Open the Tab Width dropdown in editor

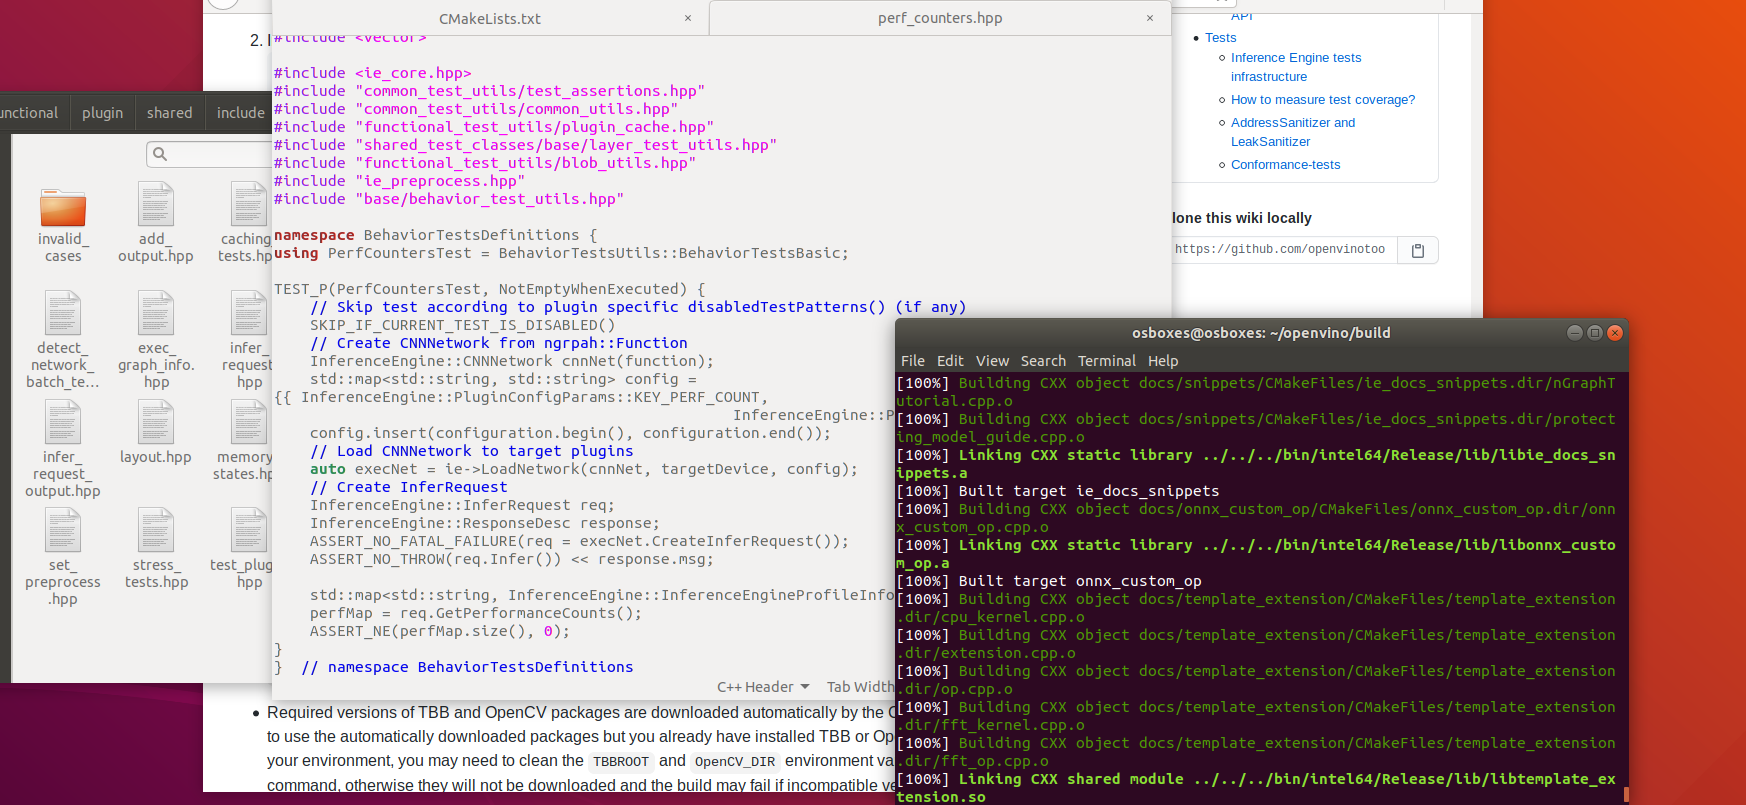click(x=860, y=687)
